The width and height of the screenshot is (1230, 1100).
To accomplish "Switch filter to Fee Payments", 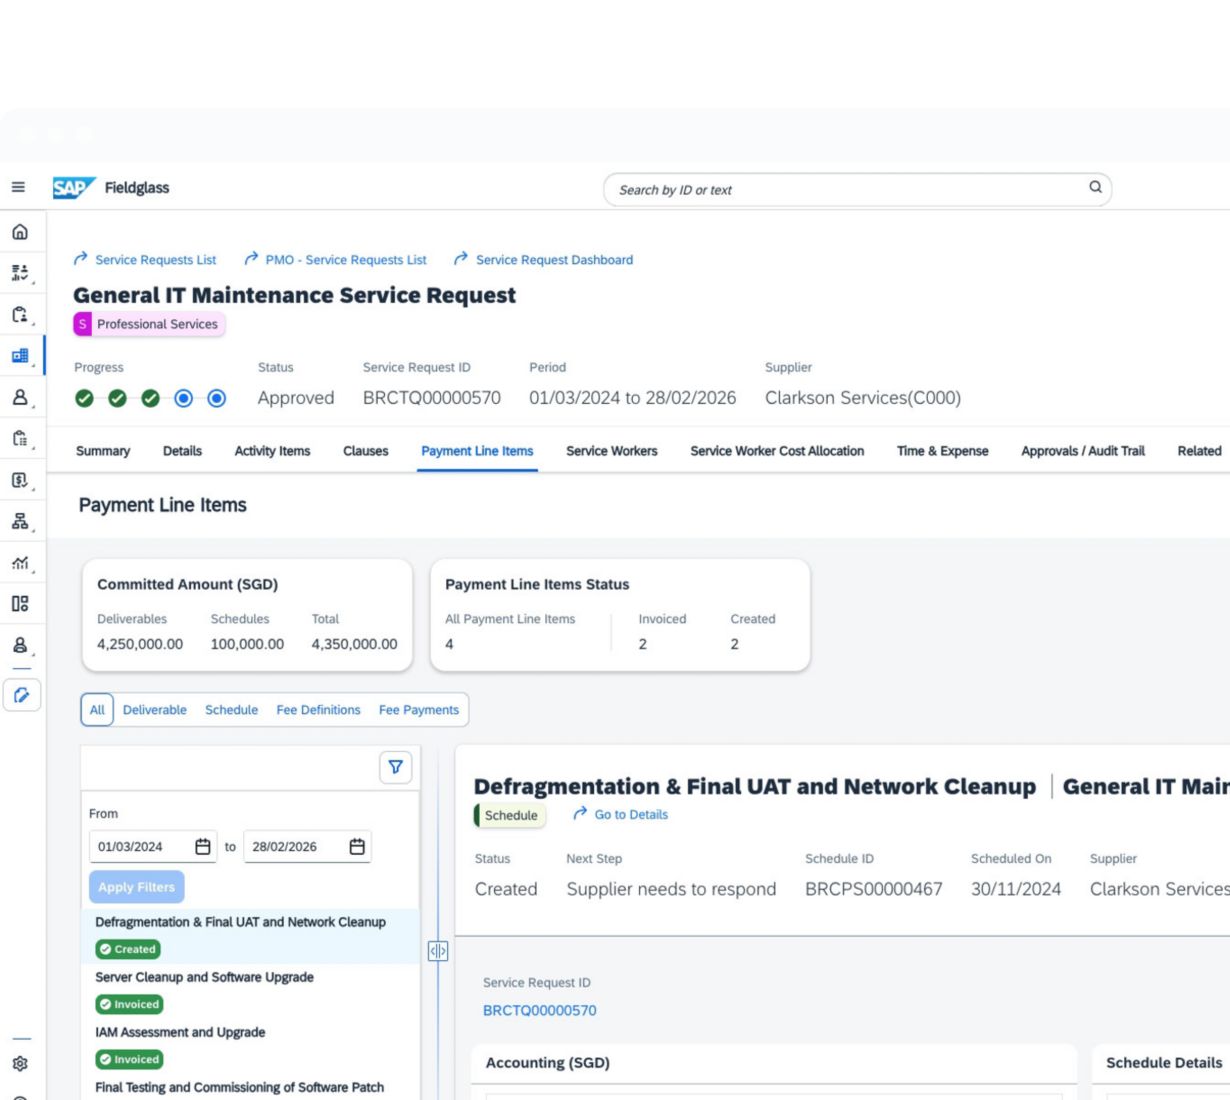I will (x=418, y=710).
